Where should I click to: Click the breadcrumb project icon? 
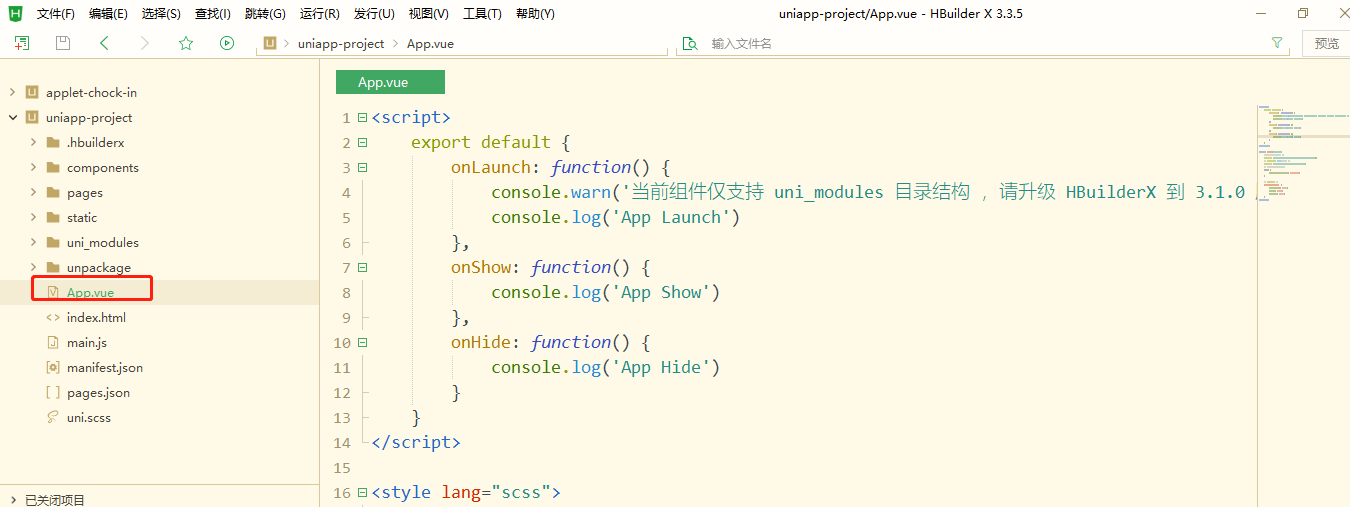(x=270, y=43)
